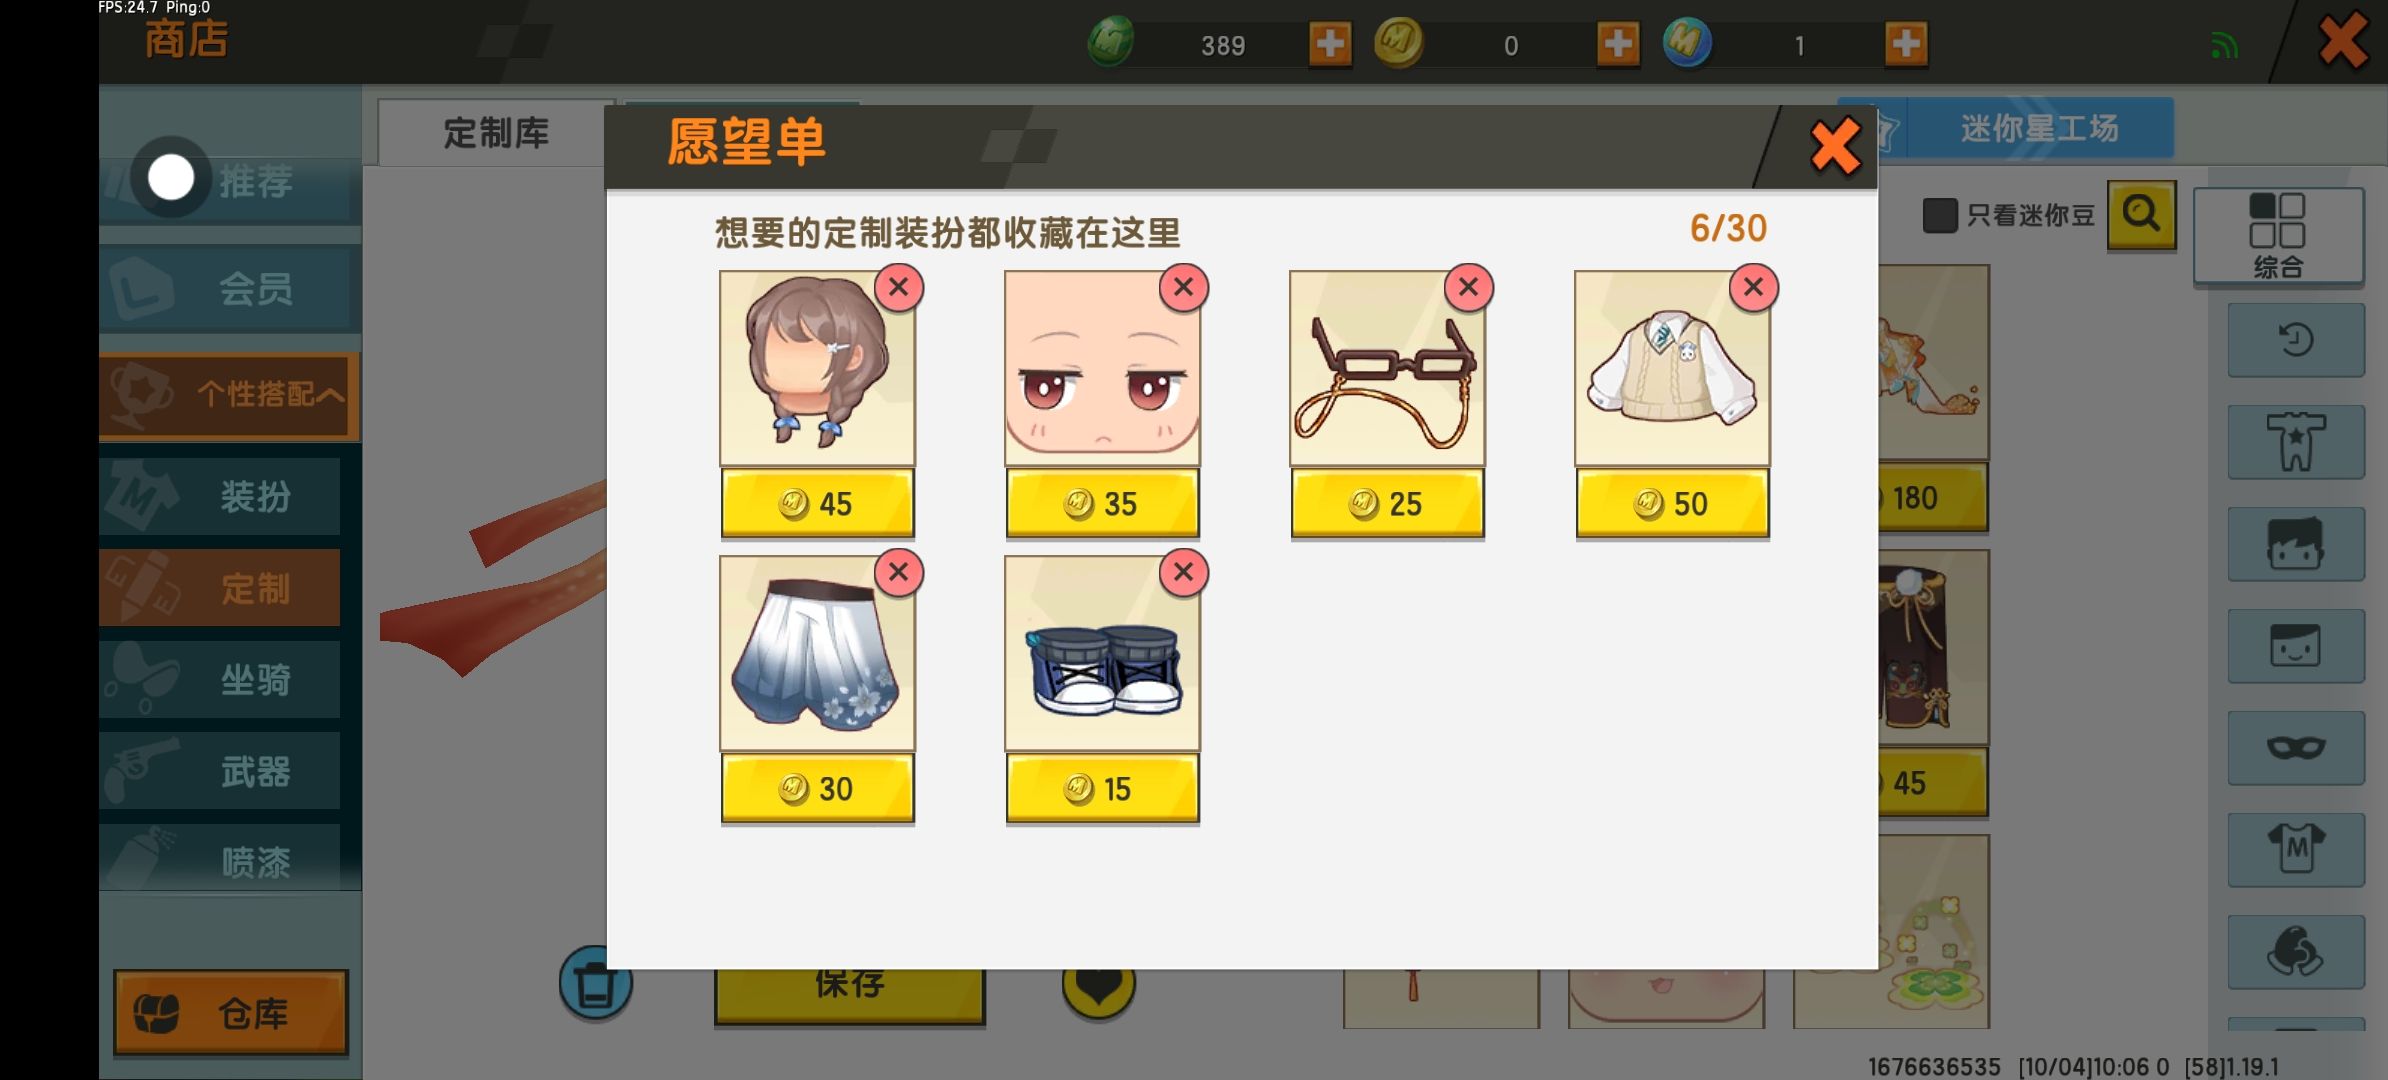Select the mask category icon

2296,748
